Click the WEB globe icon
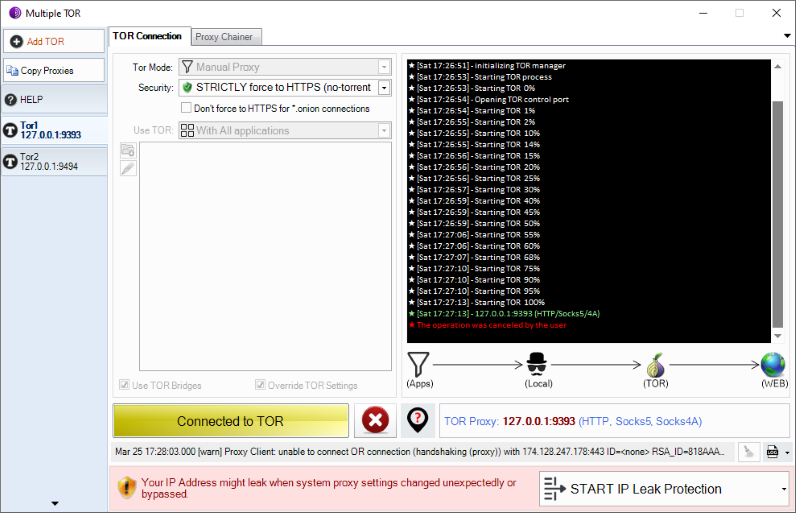 [773, 365]
